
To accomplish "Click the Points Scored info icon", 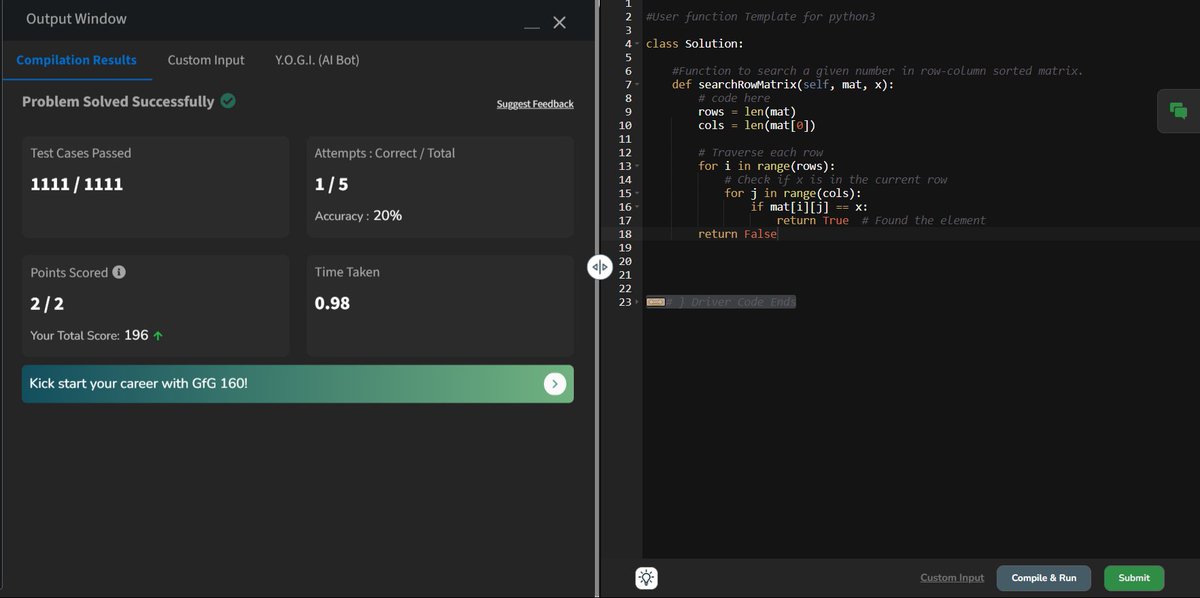I will pos(119,272).
